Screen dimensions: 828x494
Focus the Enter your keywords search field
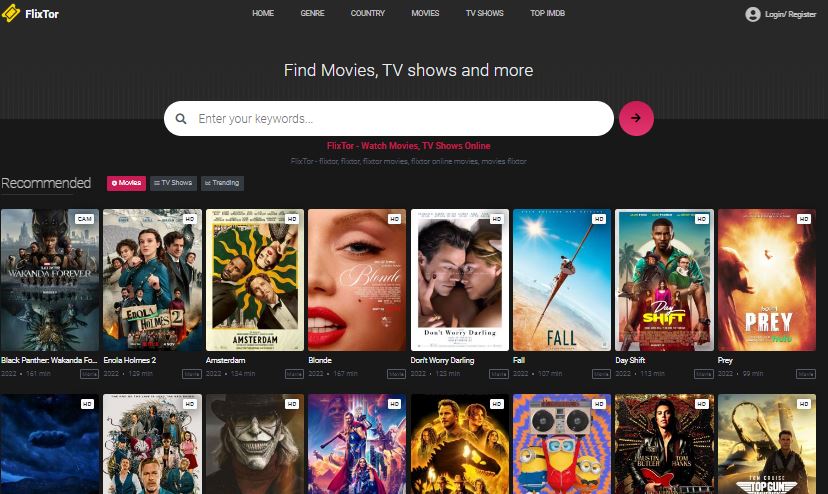389,118
